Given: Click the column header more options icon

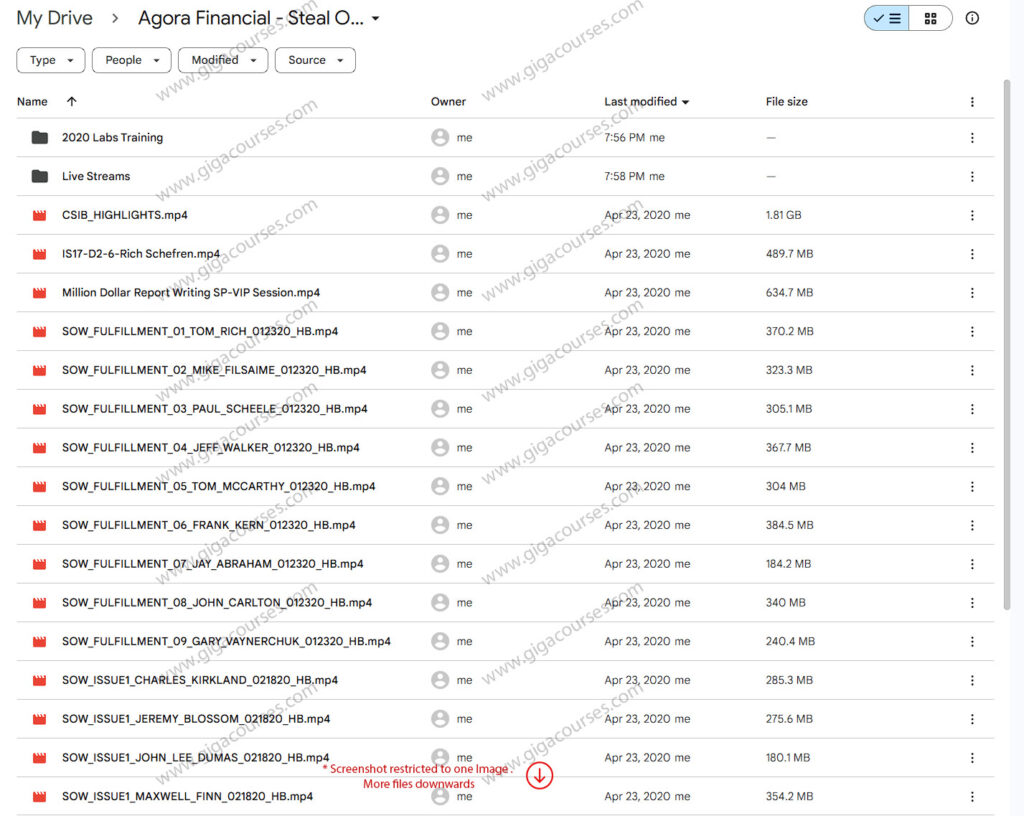Looking at the screenshot, I should (972, 102).
